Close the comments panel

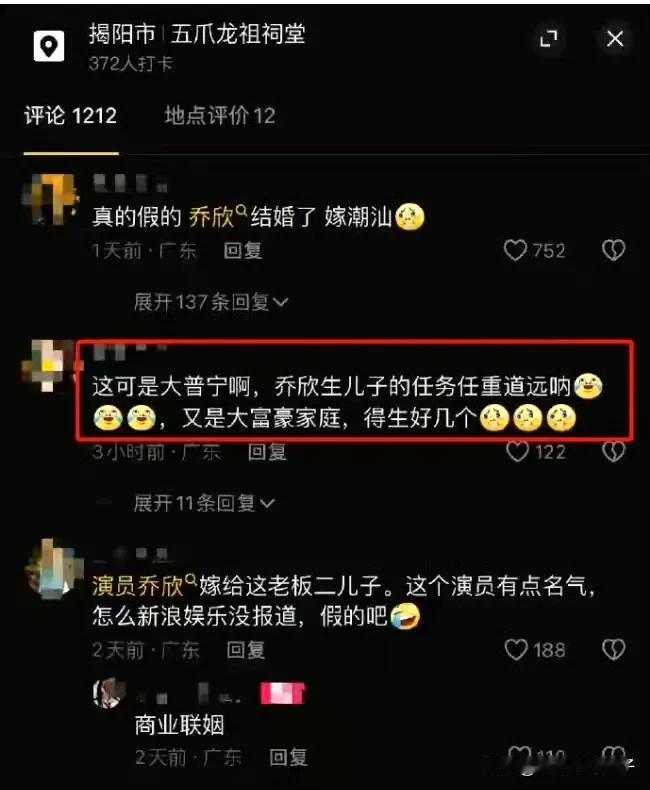[x=615, y=38]
